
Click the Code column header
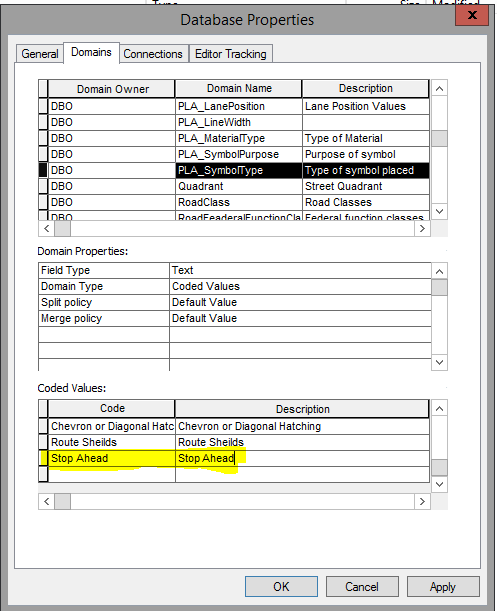point(112,408)
